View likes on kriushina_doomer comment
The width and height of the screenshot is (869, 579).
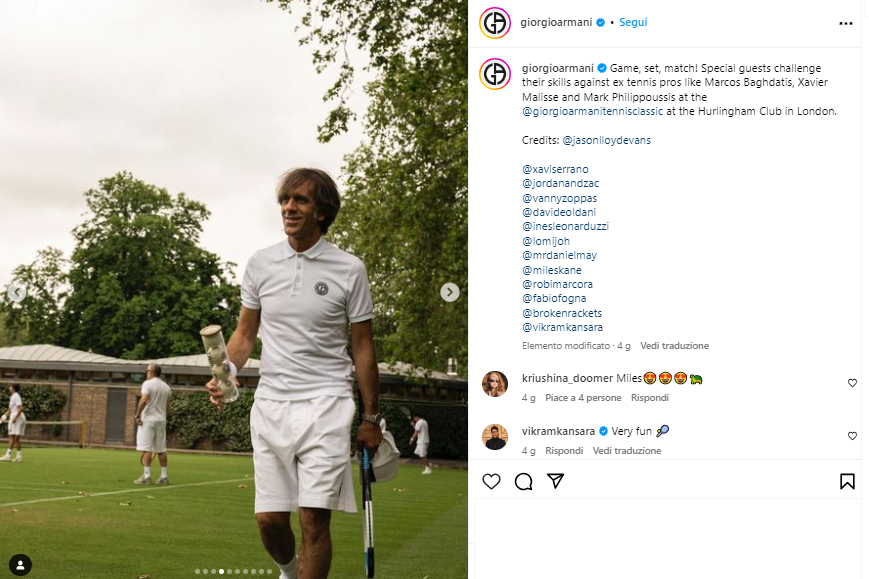point(584,398)
